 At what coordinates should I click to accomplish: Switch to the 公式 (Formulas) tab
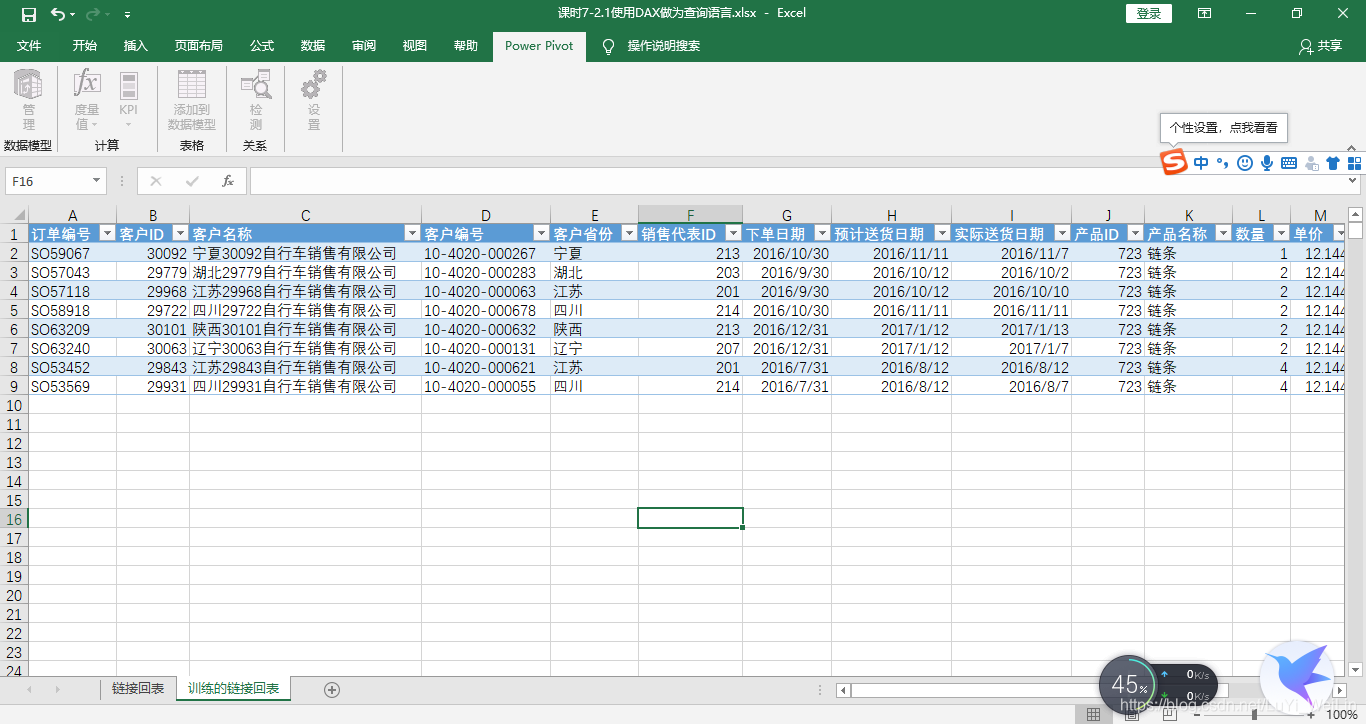(x=262, y=46)
